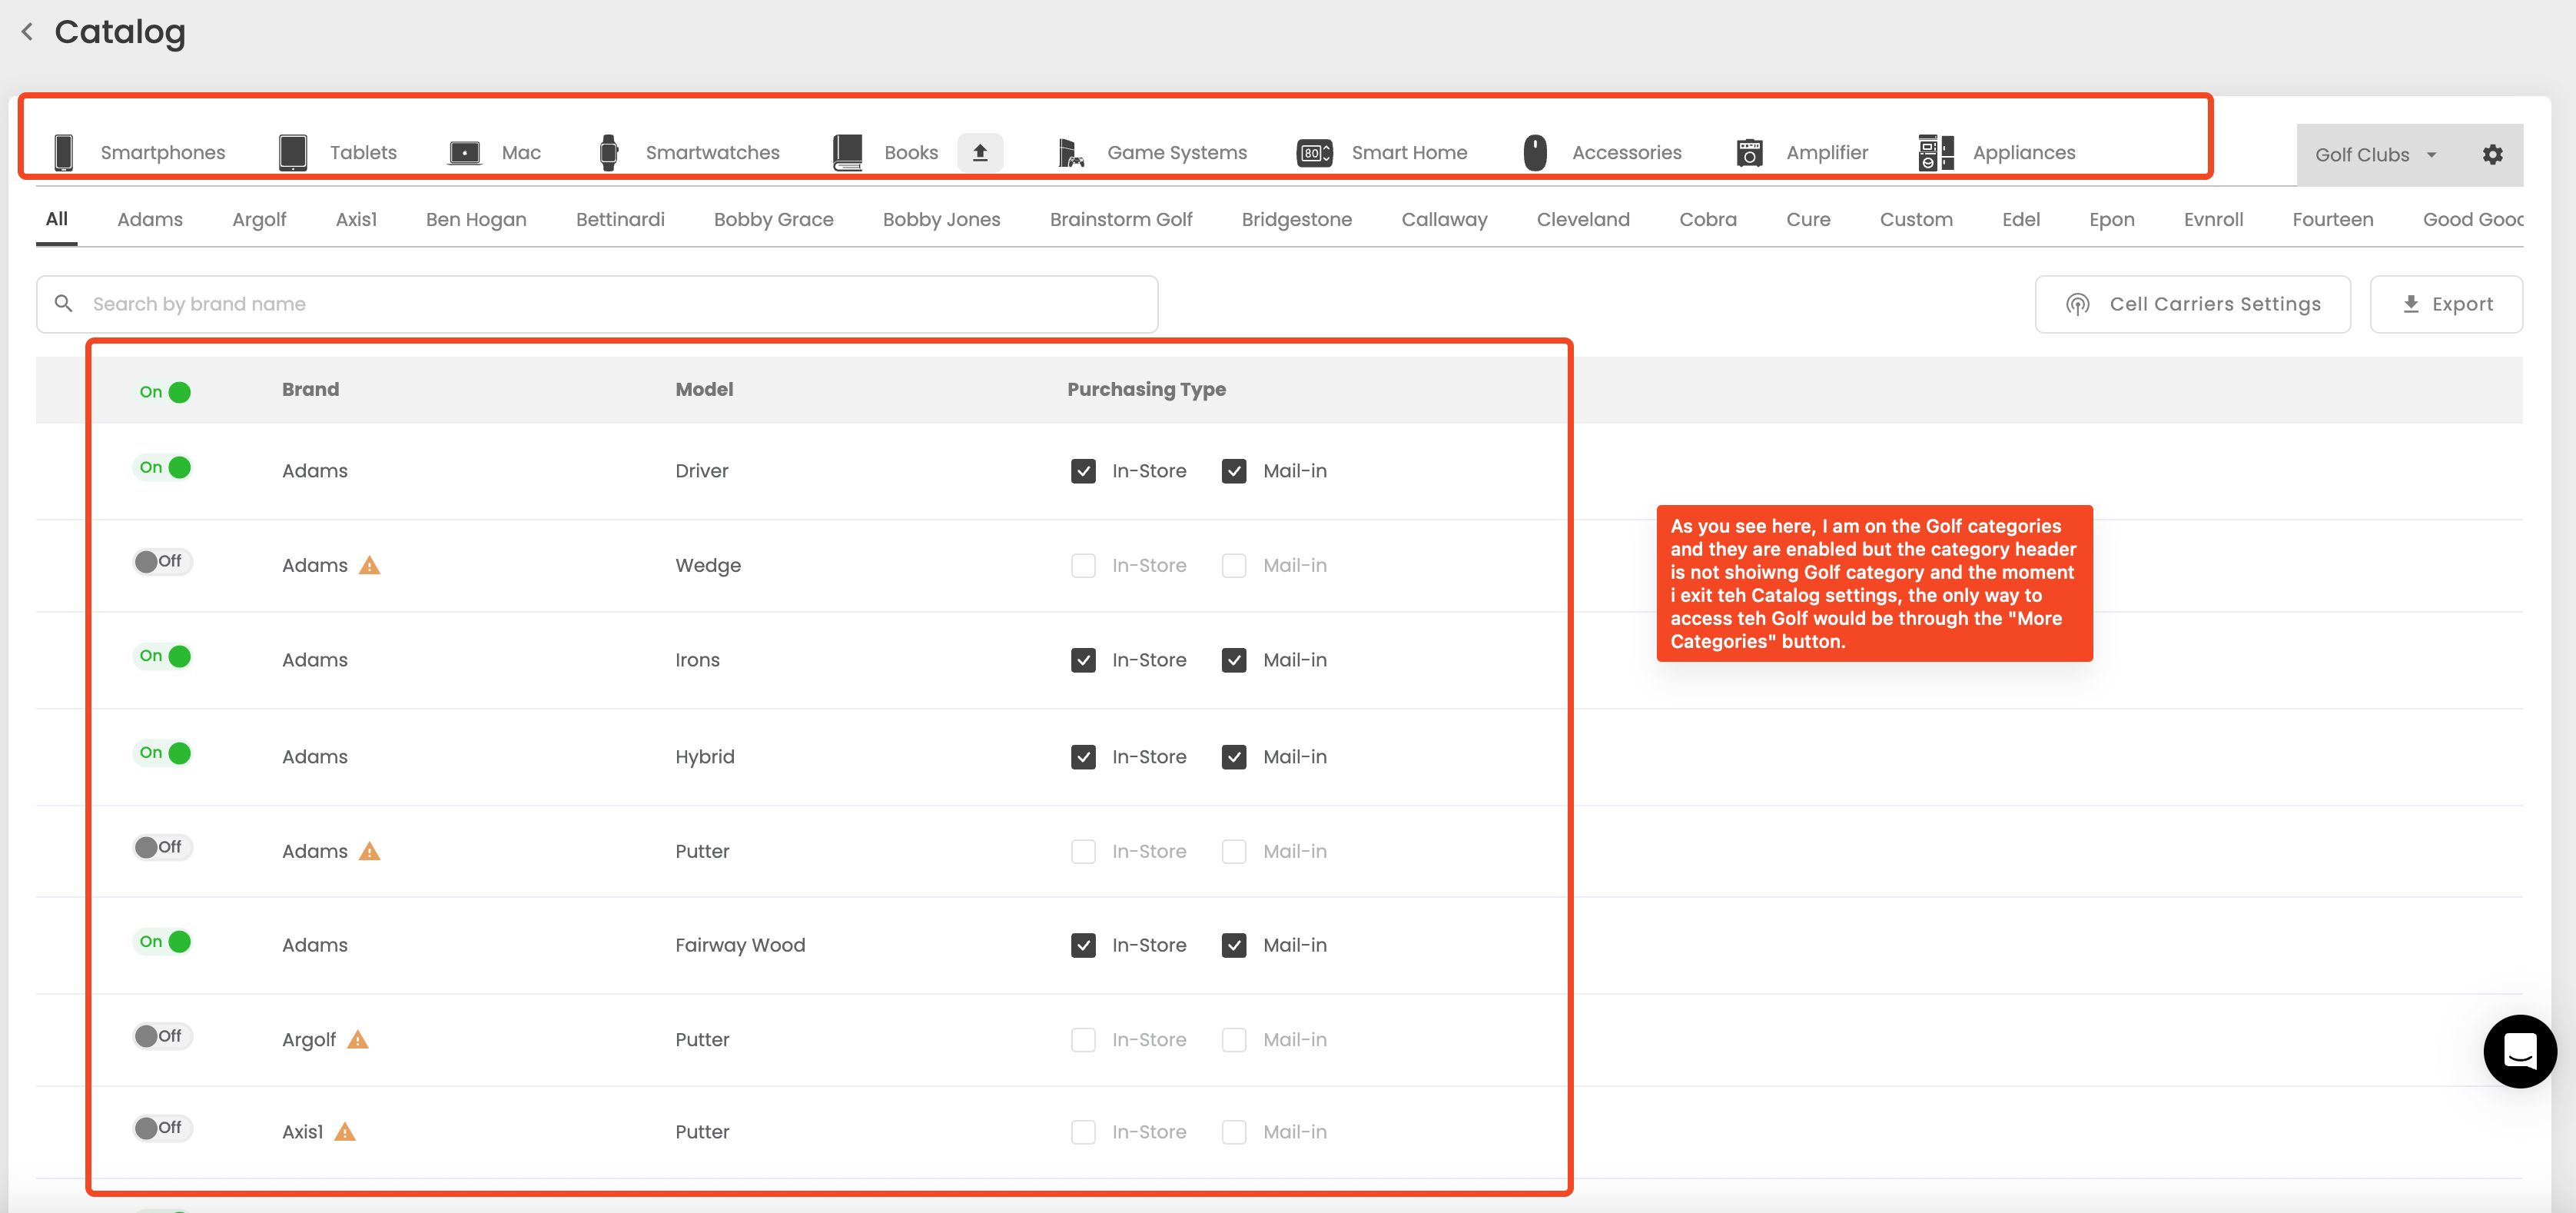
Task: Turn off the Adams Driver toggle
Action: click(x=164, y=467)
